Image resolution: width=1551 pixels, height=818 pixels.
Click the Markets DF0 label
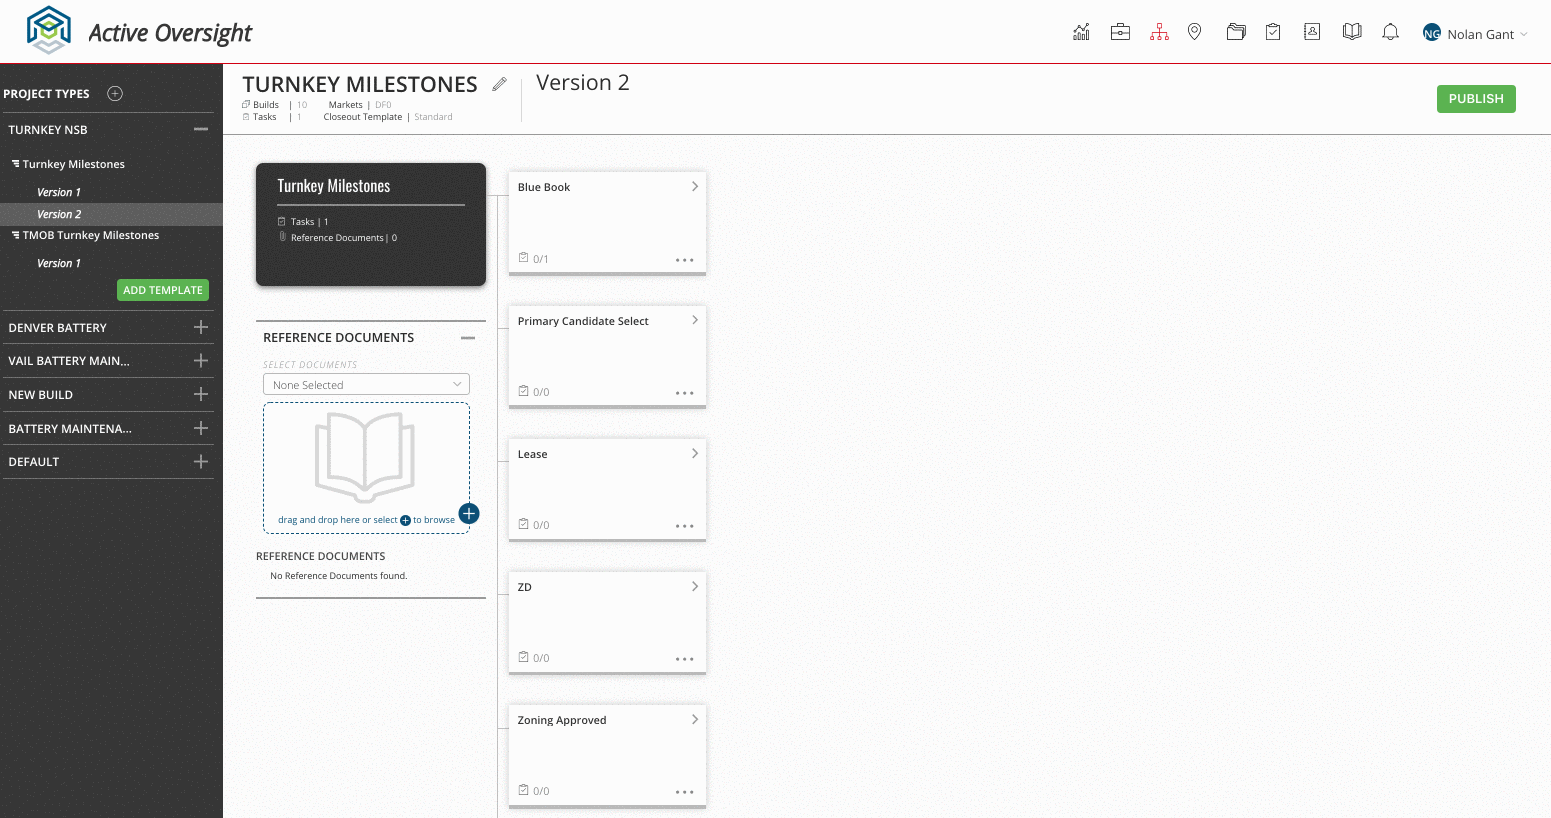360,105
